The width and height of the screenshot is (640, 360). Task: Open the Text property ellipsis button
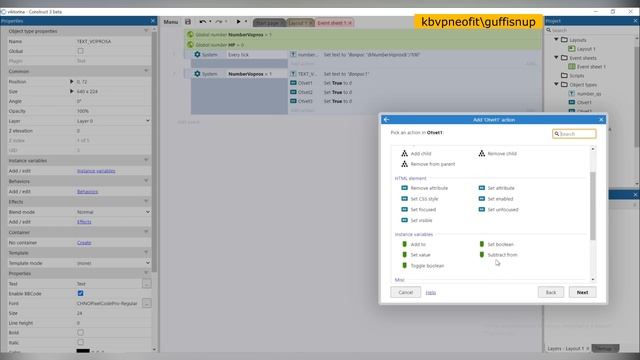click(147, 284)
